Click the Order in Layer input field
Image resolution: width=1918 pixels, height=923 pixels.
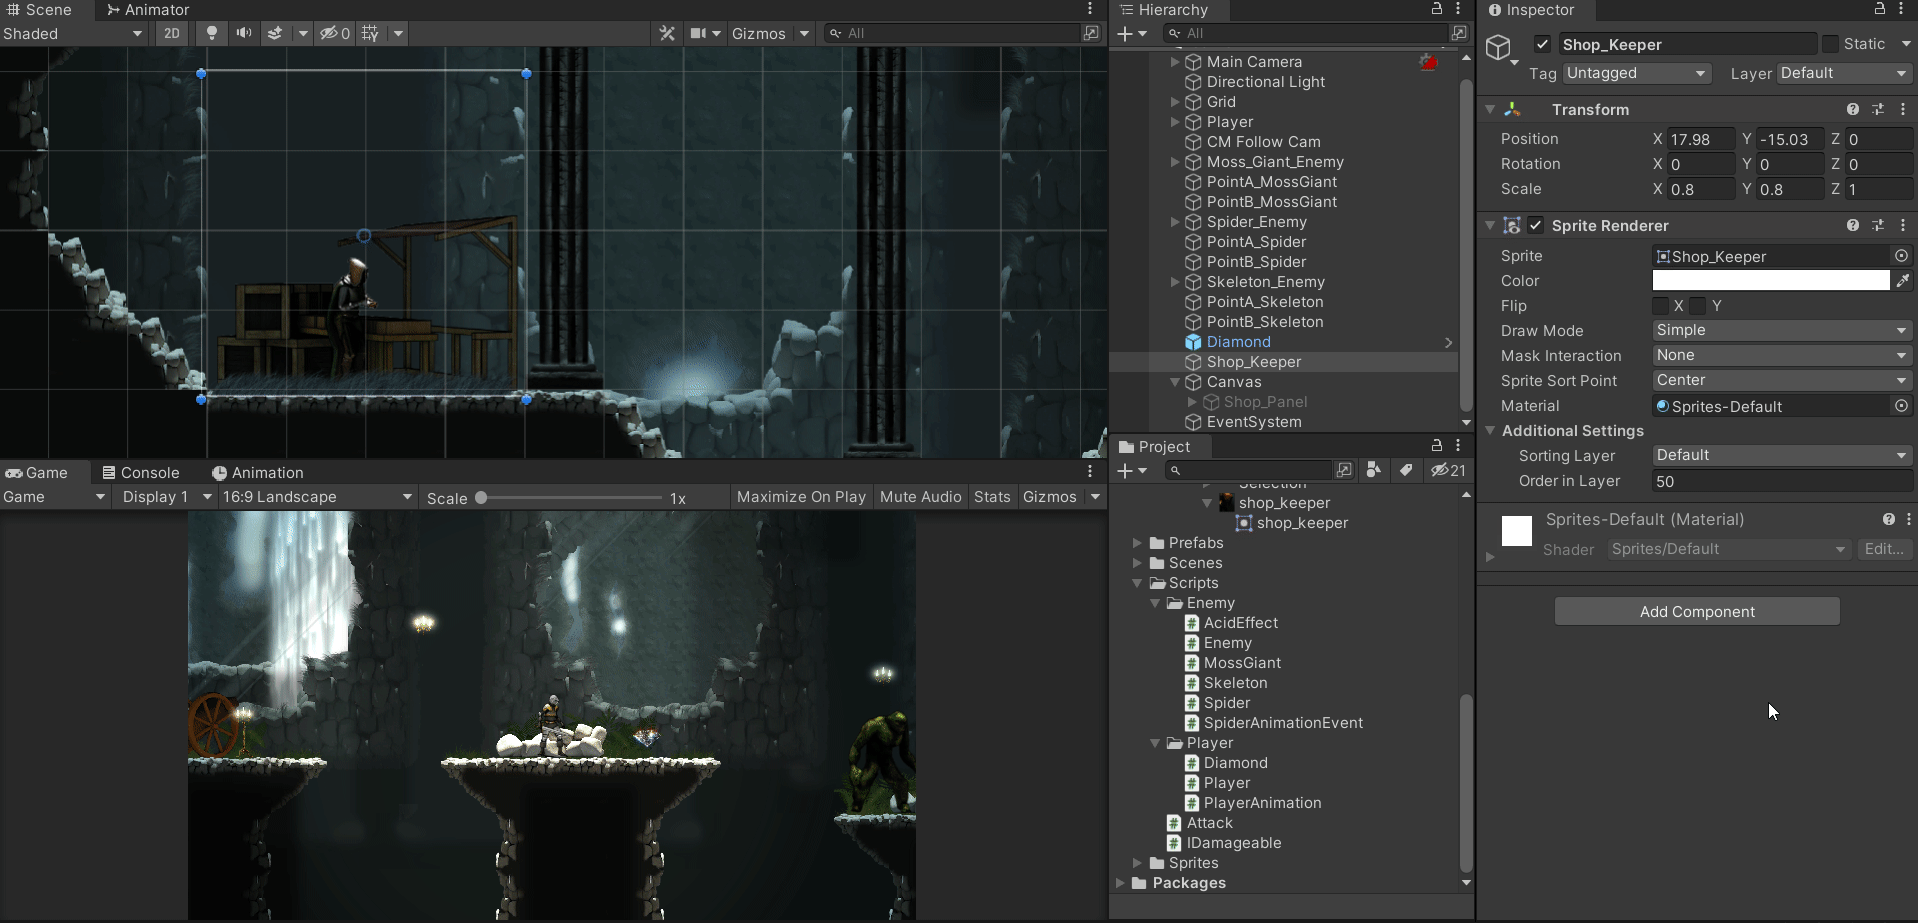coord(1782,481)
